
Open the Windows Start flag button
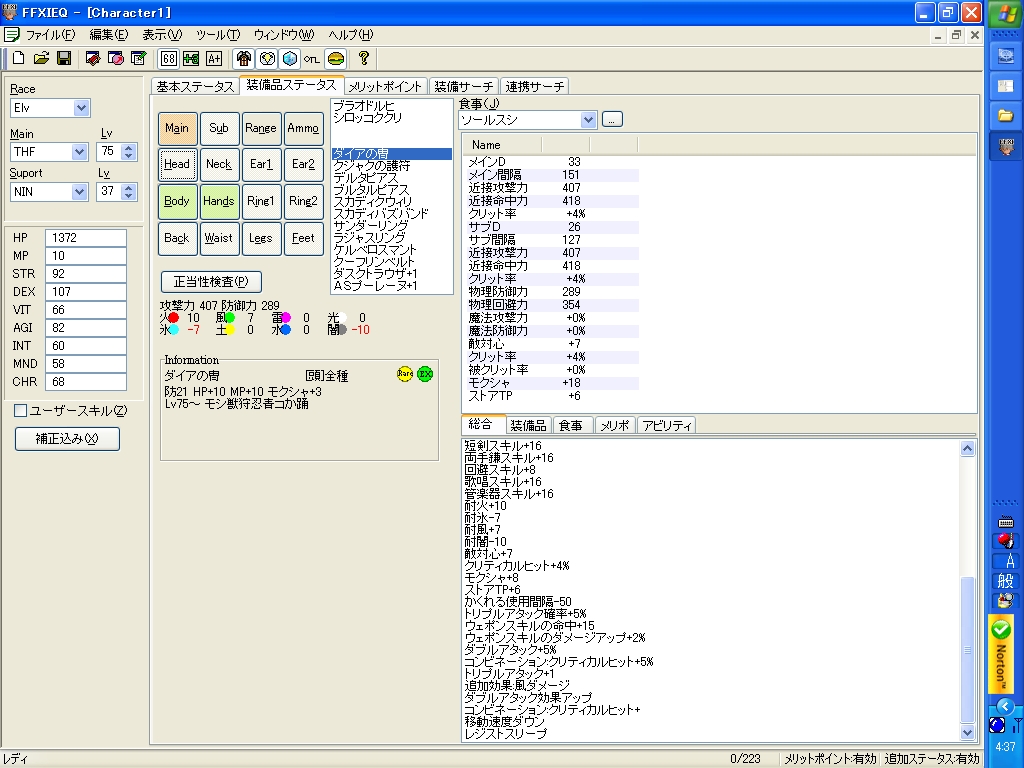pyautogui.click(x=1006, y=14)
